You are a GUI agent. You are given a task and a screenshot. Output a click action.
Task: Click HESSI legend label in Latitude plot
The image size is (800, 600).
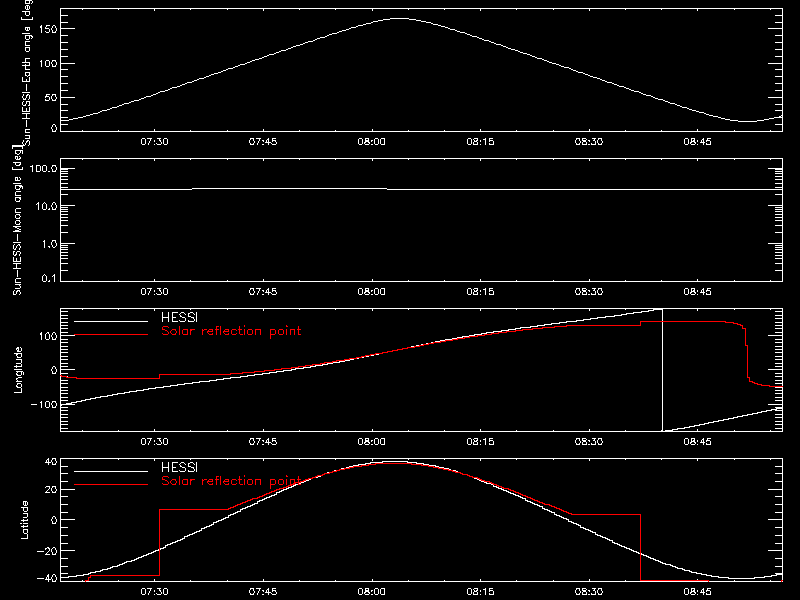179,467
